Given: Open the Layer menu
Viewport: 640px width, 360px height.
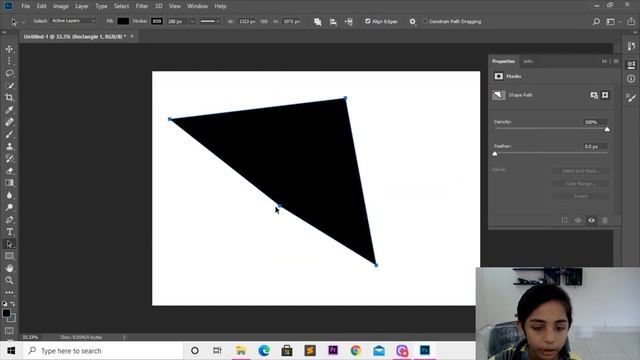Looking at the screenshot, I should pos(82,6).
